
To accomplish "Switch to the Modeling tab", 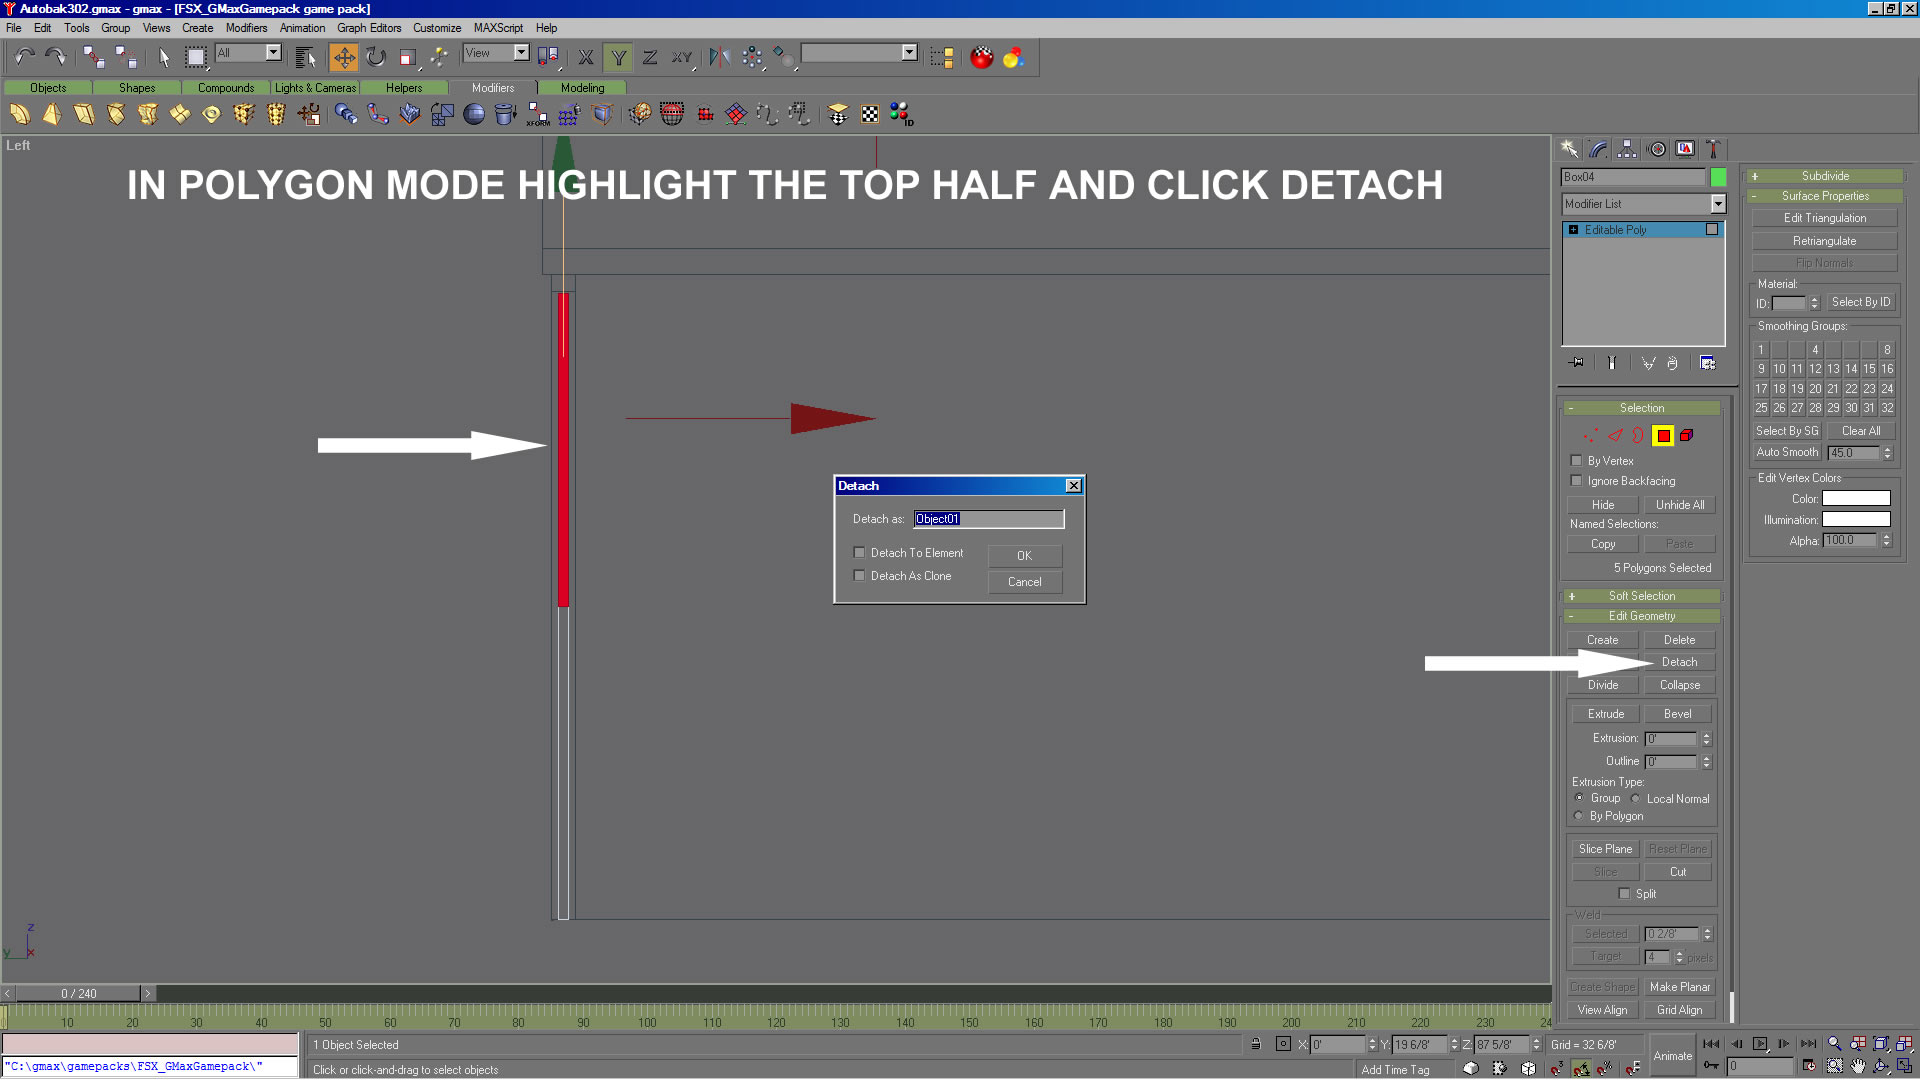I will tap(582, 88).
